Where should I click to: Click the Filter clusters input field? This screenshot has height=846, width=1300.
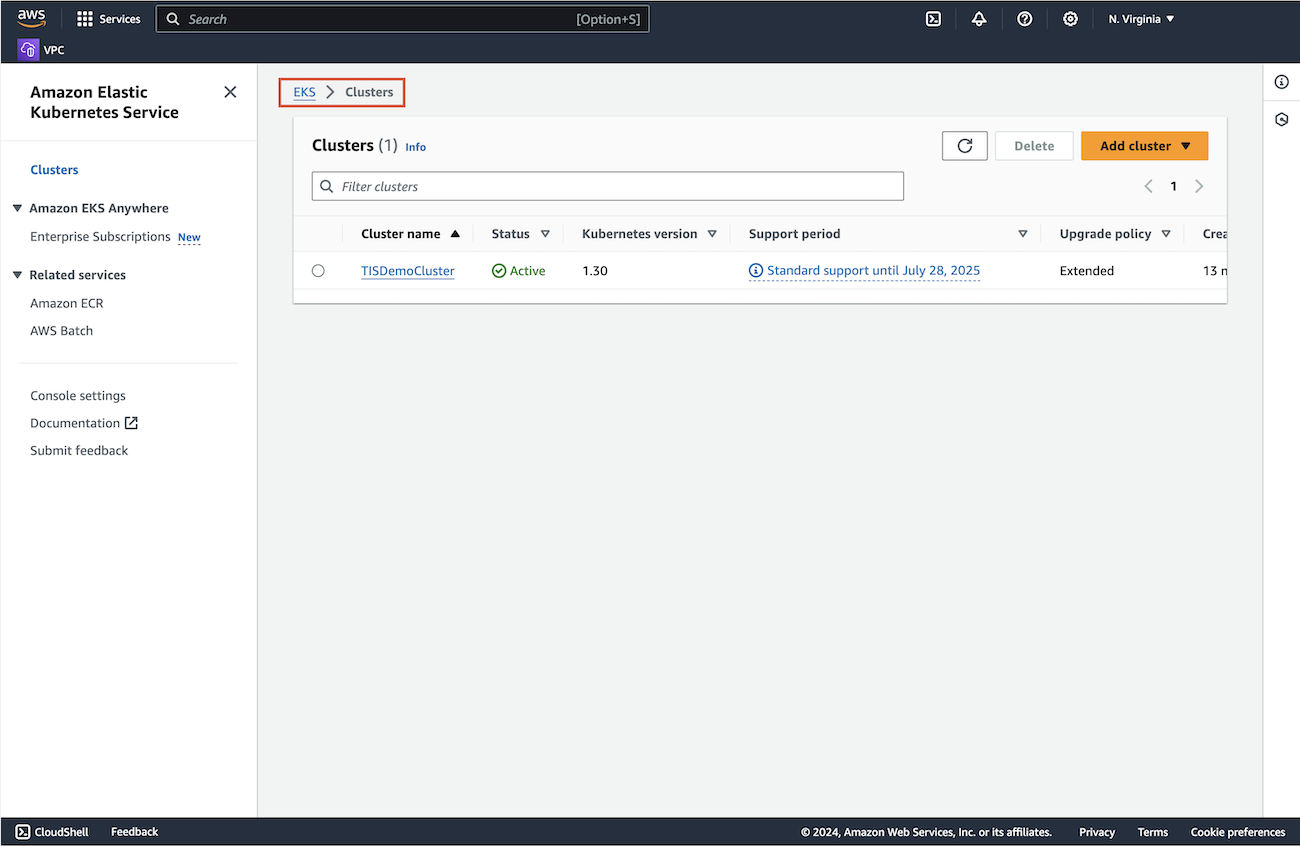pyautogui.click(x=608, y=186)
